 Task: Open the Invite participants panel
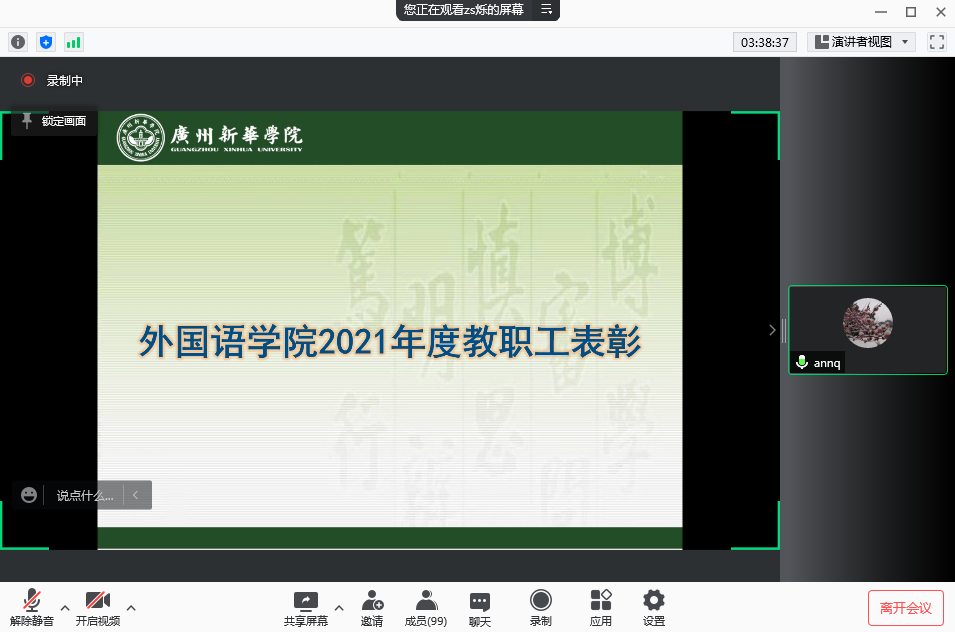[372, 607]
